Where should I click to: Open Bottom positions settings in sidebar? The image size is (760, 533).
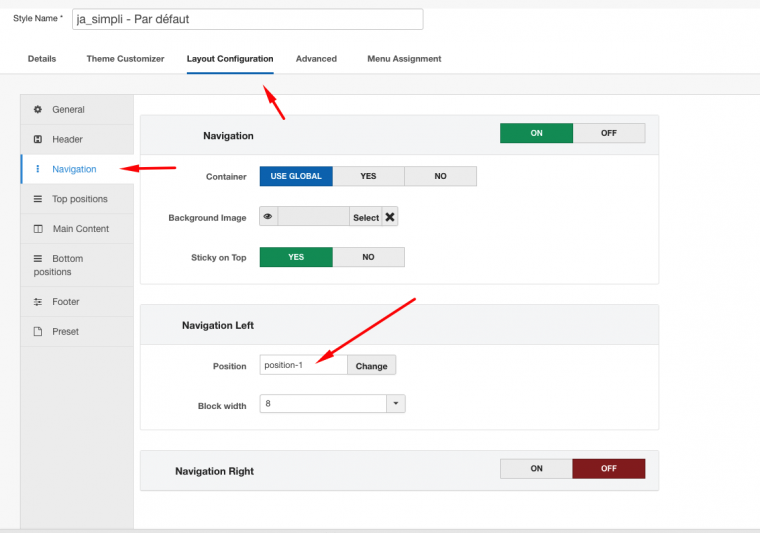[77, 265]
